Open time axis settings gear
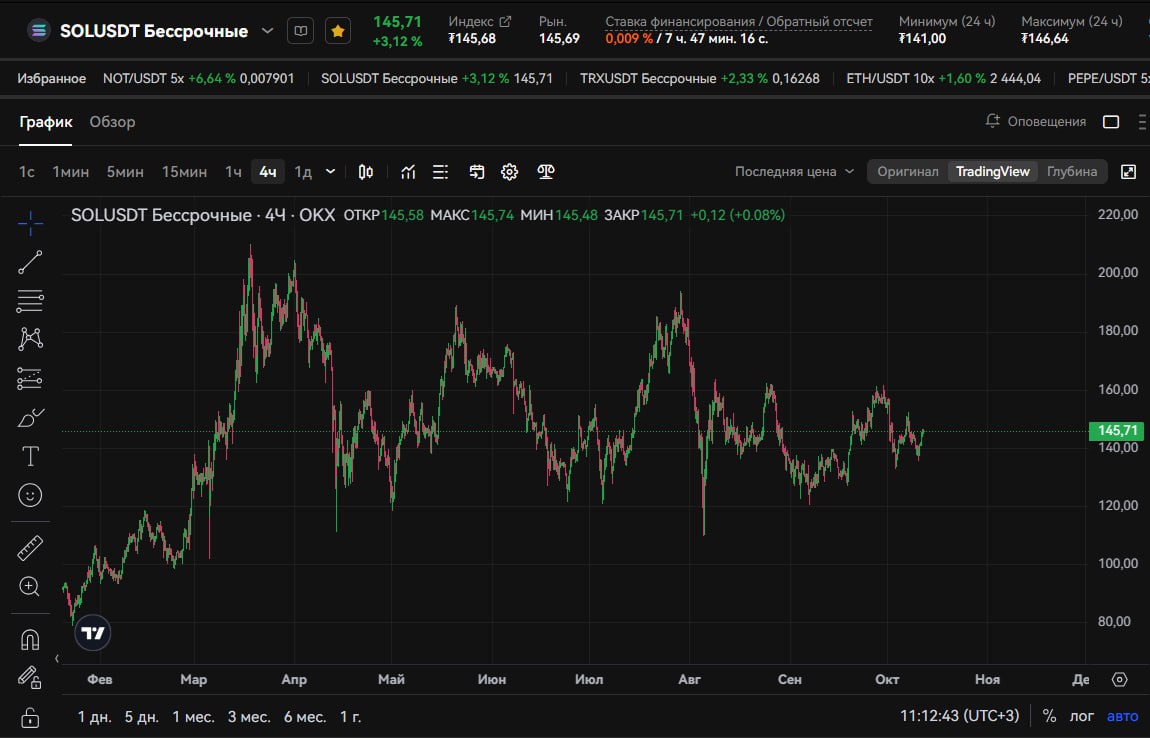1150x738 pixels. [1119, 679]
